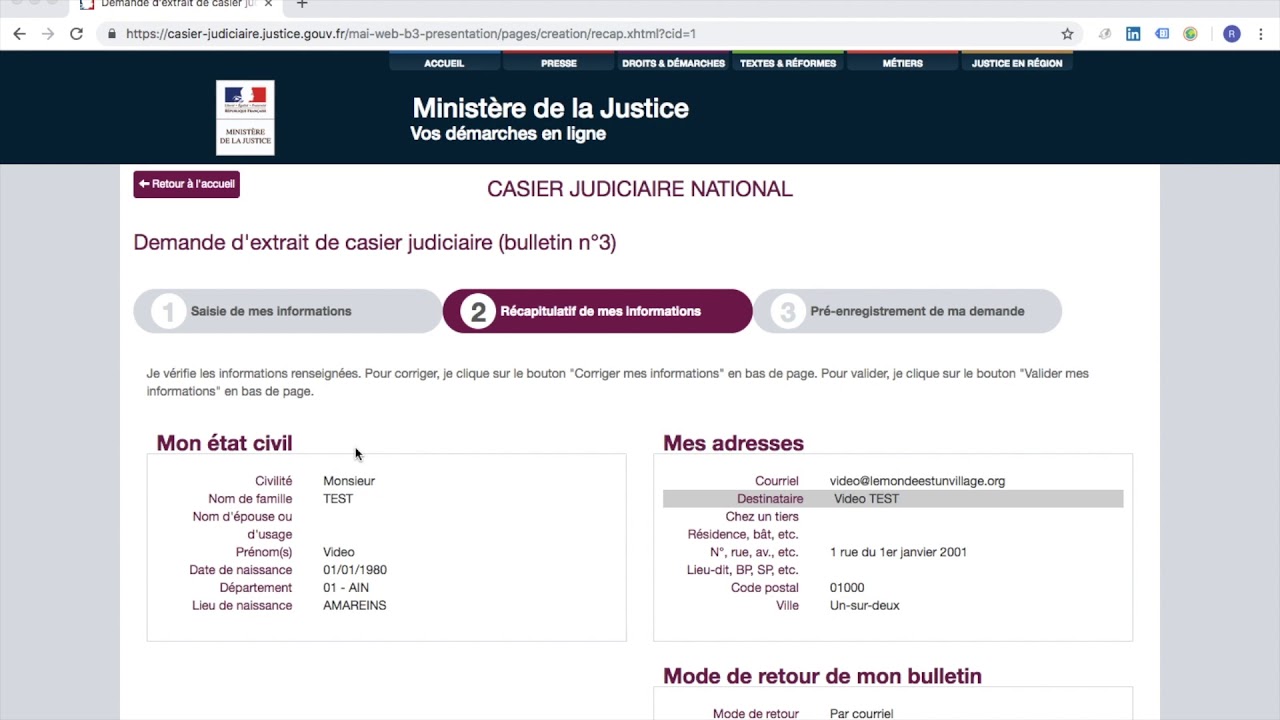The width and height of the screenshot is (1280, 720).
Task: Click the Nom de famille value TEST
Action: 338,499
